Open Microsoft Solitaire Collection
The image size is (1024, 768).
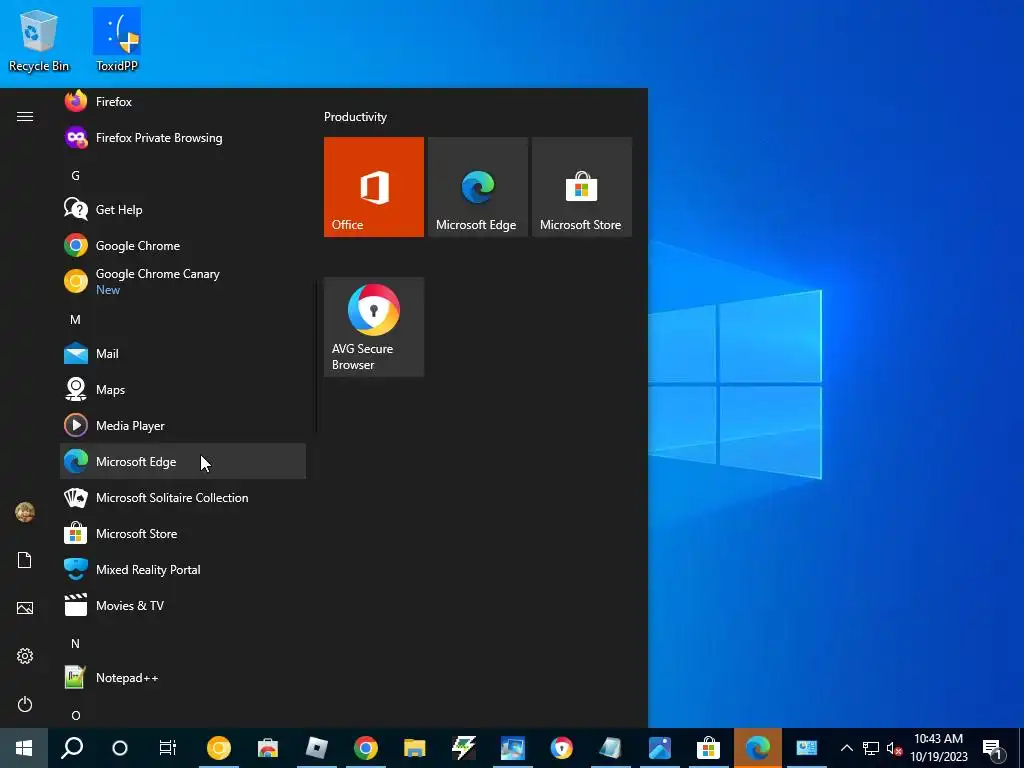[x=183, y=498]
